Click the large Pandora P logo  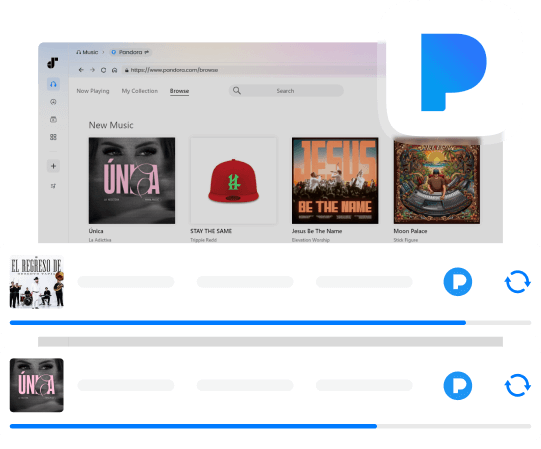point(453,72)
